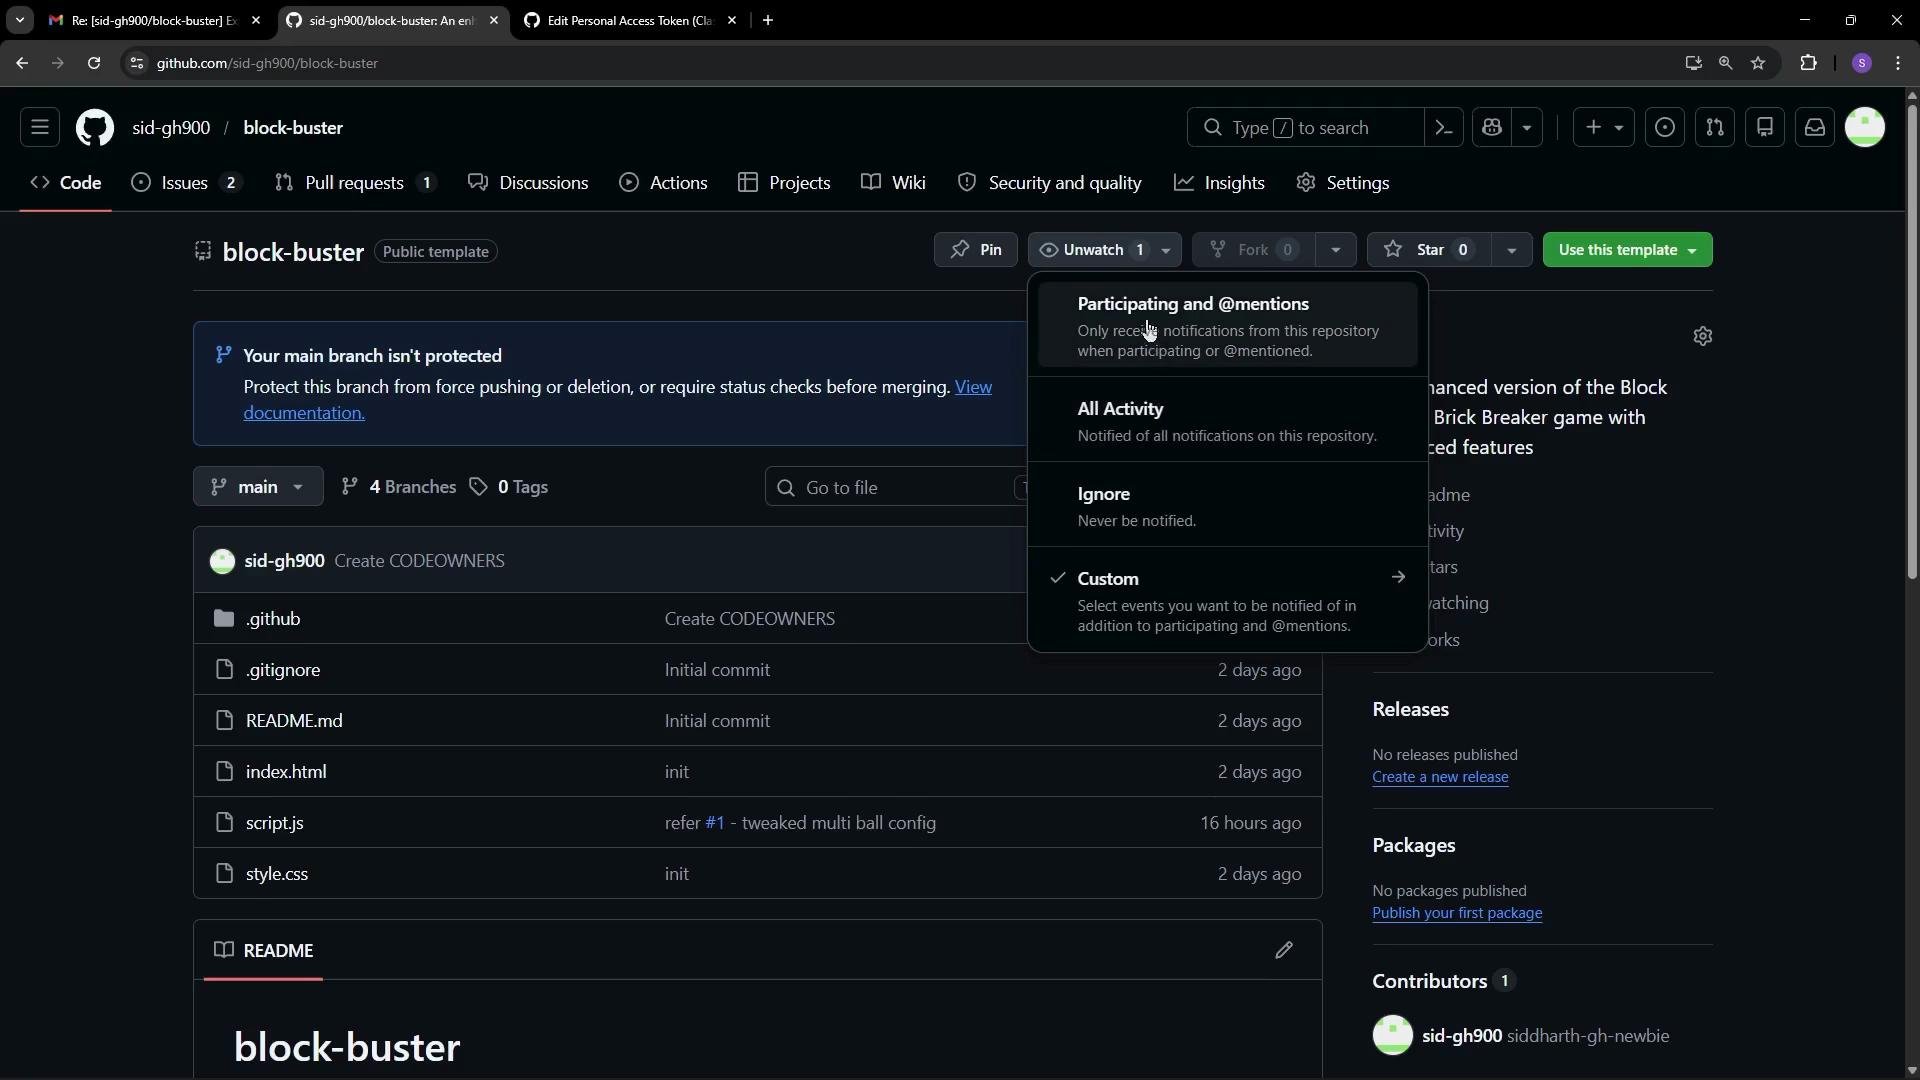Open issue #1 commit reference

click(714, 823)
